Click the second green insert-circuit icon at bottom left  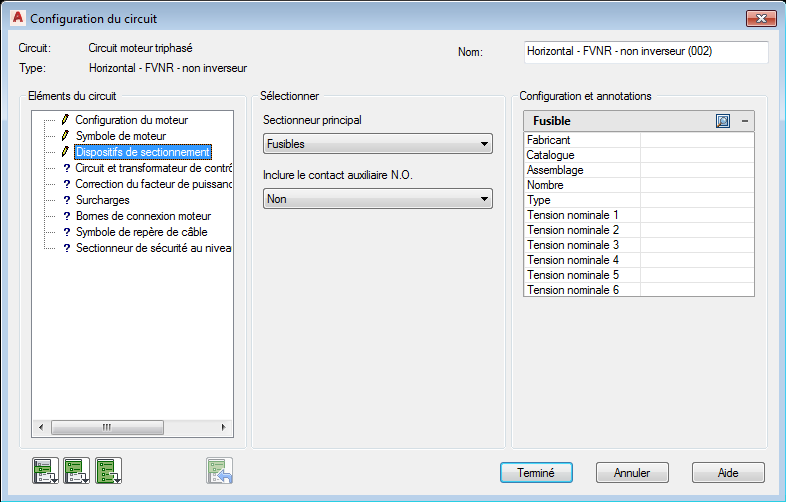coord(76,470)
